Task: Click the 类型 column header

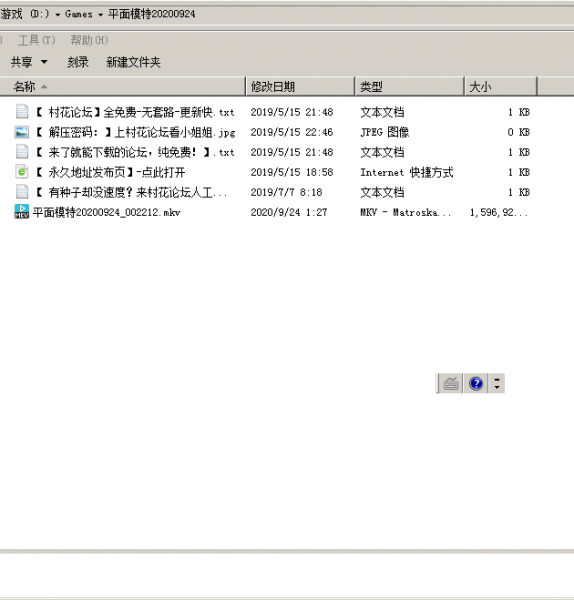Action: click(409, 86)
